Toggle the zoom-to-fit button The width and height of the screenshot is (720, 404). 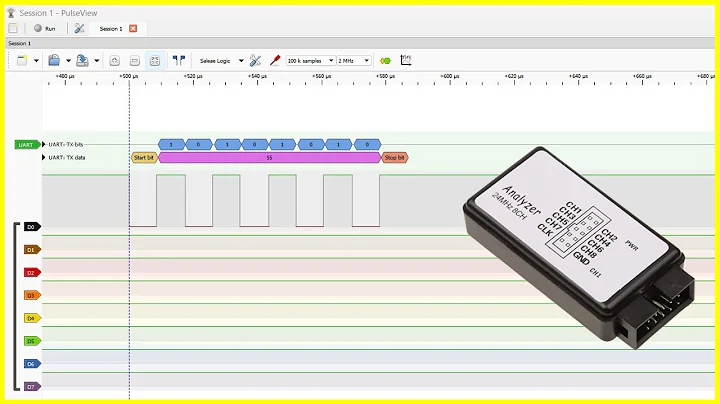pyautogui.click(x=155, y=61)
